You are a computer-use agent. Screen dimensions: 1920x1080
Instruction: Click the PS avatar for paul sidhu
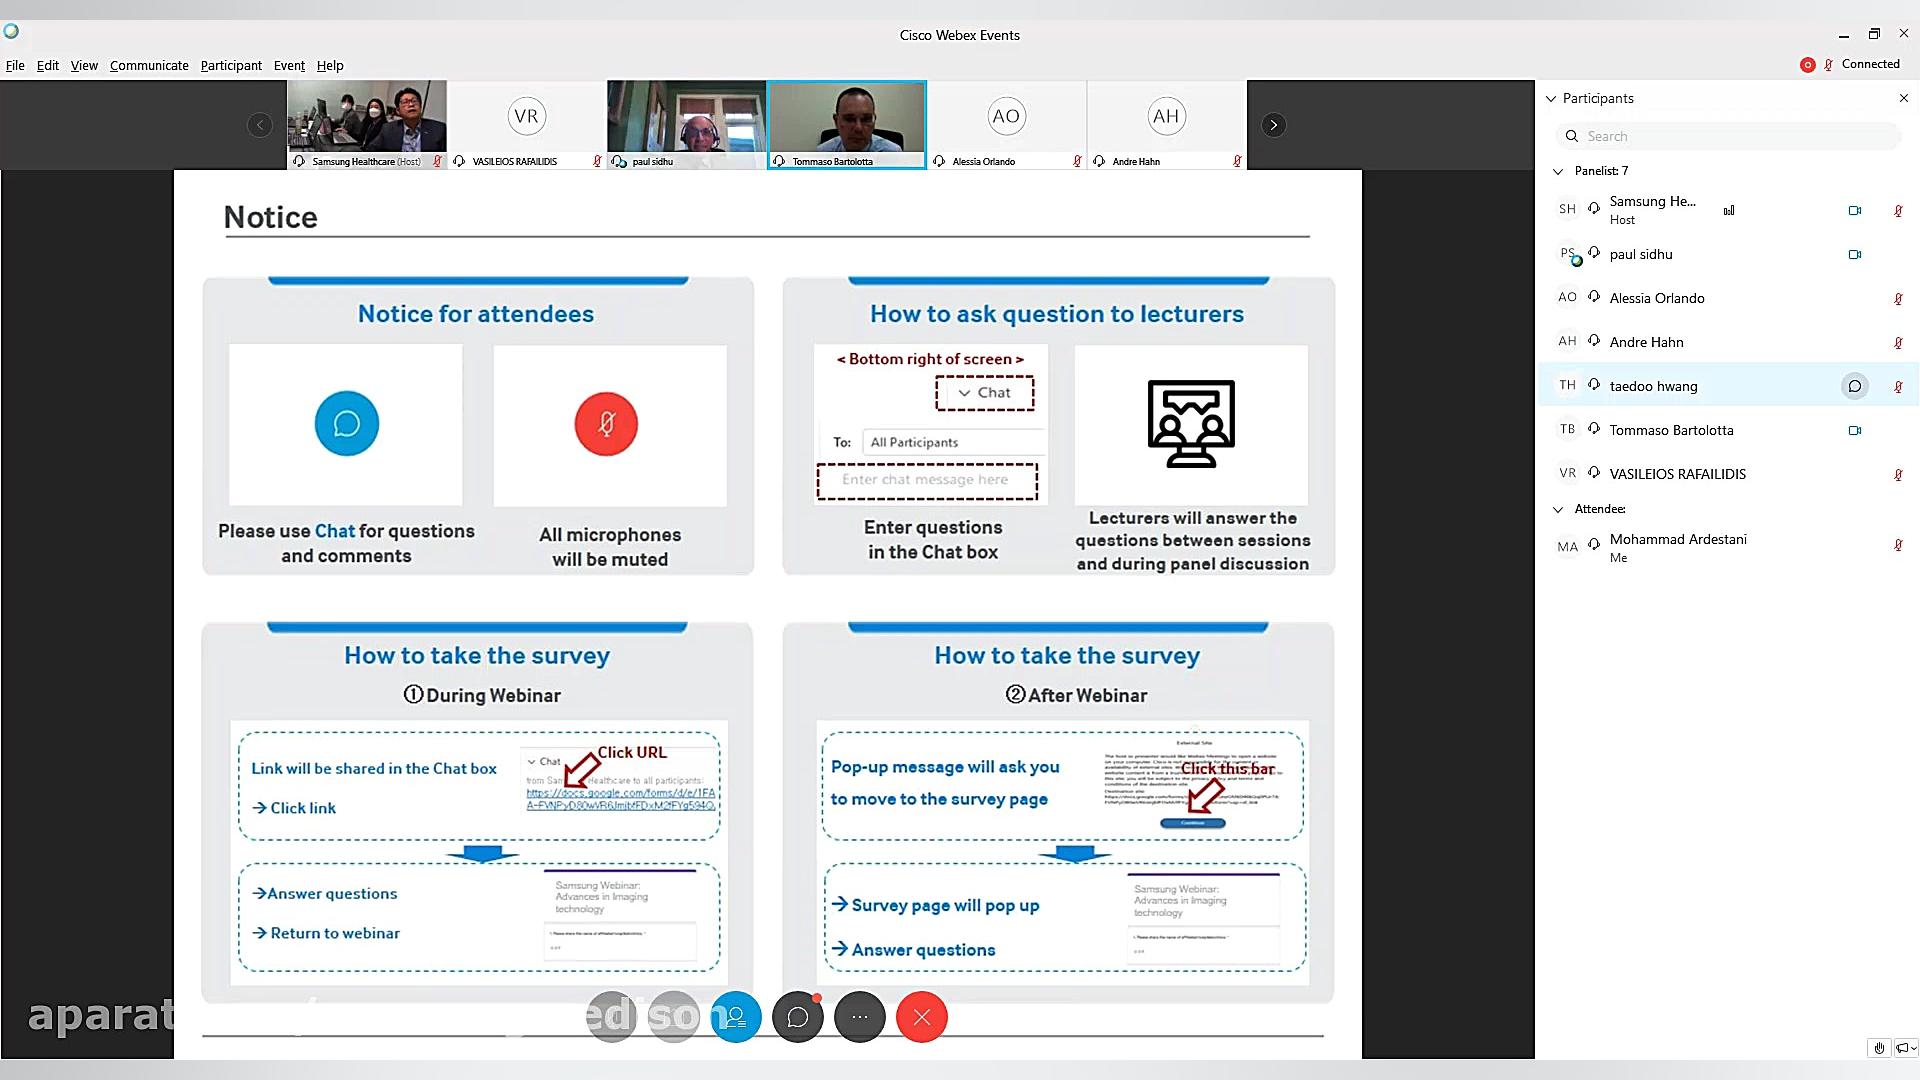click(1567, 254)
